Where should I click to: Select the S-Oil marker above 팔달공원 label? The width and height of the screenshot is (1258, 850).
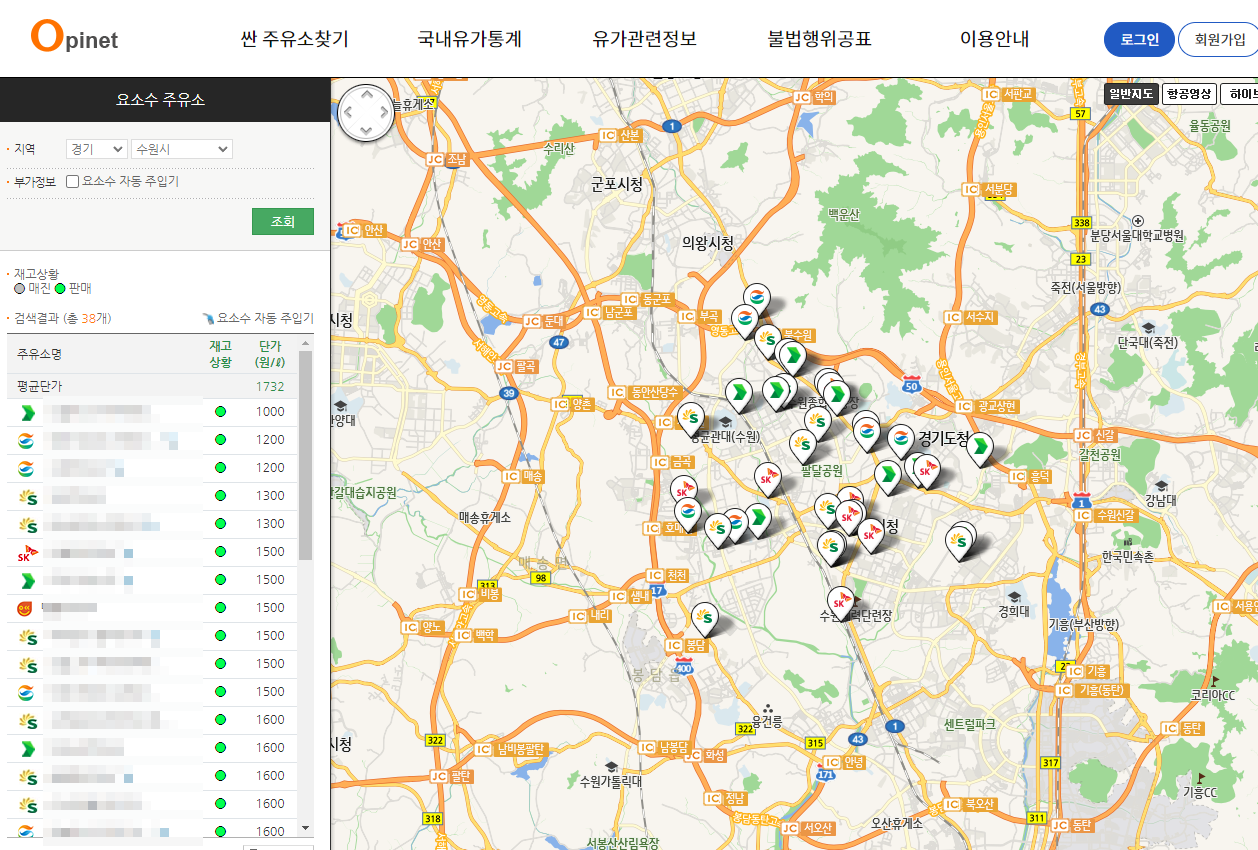point(803,445)
